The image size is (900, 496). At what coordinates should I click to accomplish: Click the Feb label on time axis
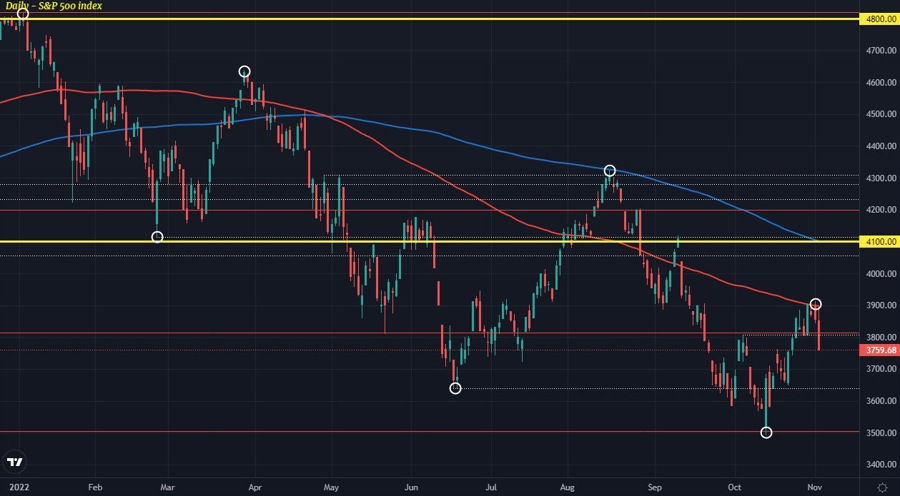96,486
